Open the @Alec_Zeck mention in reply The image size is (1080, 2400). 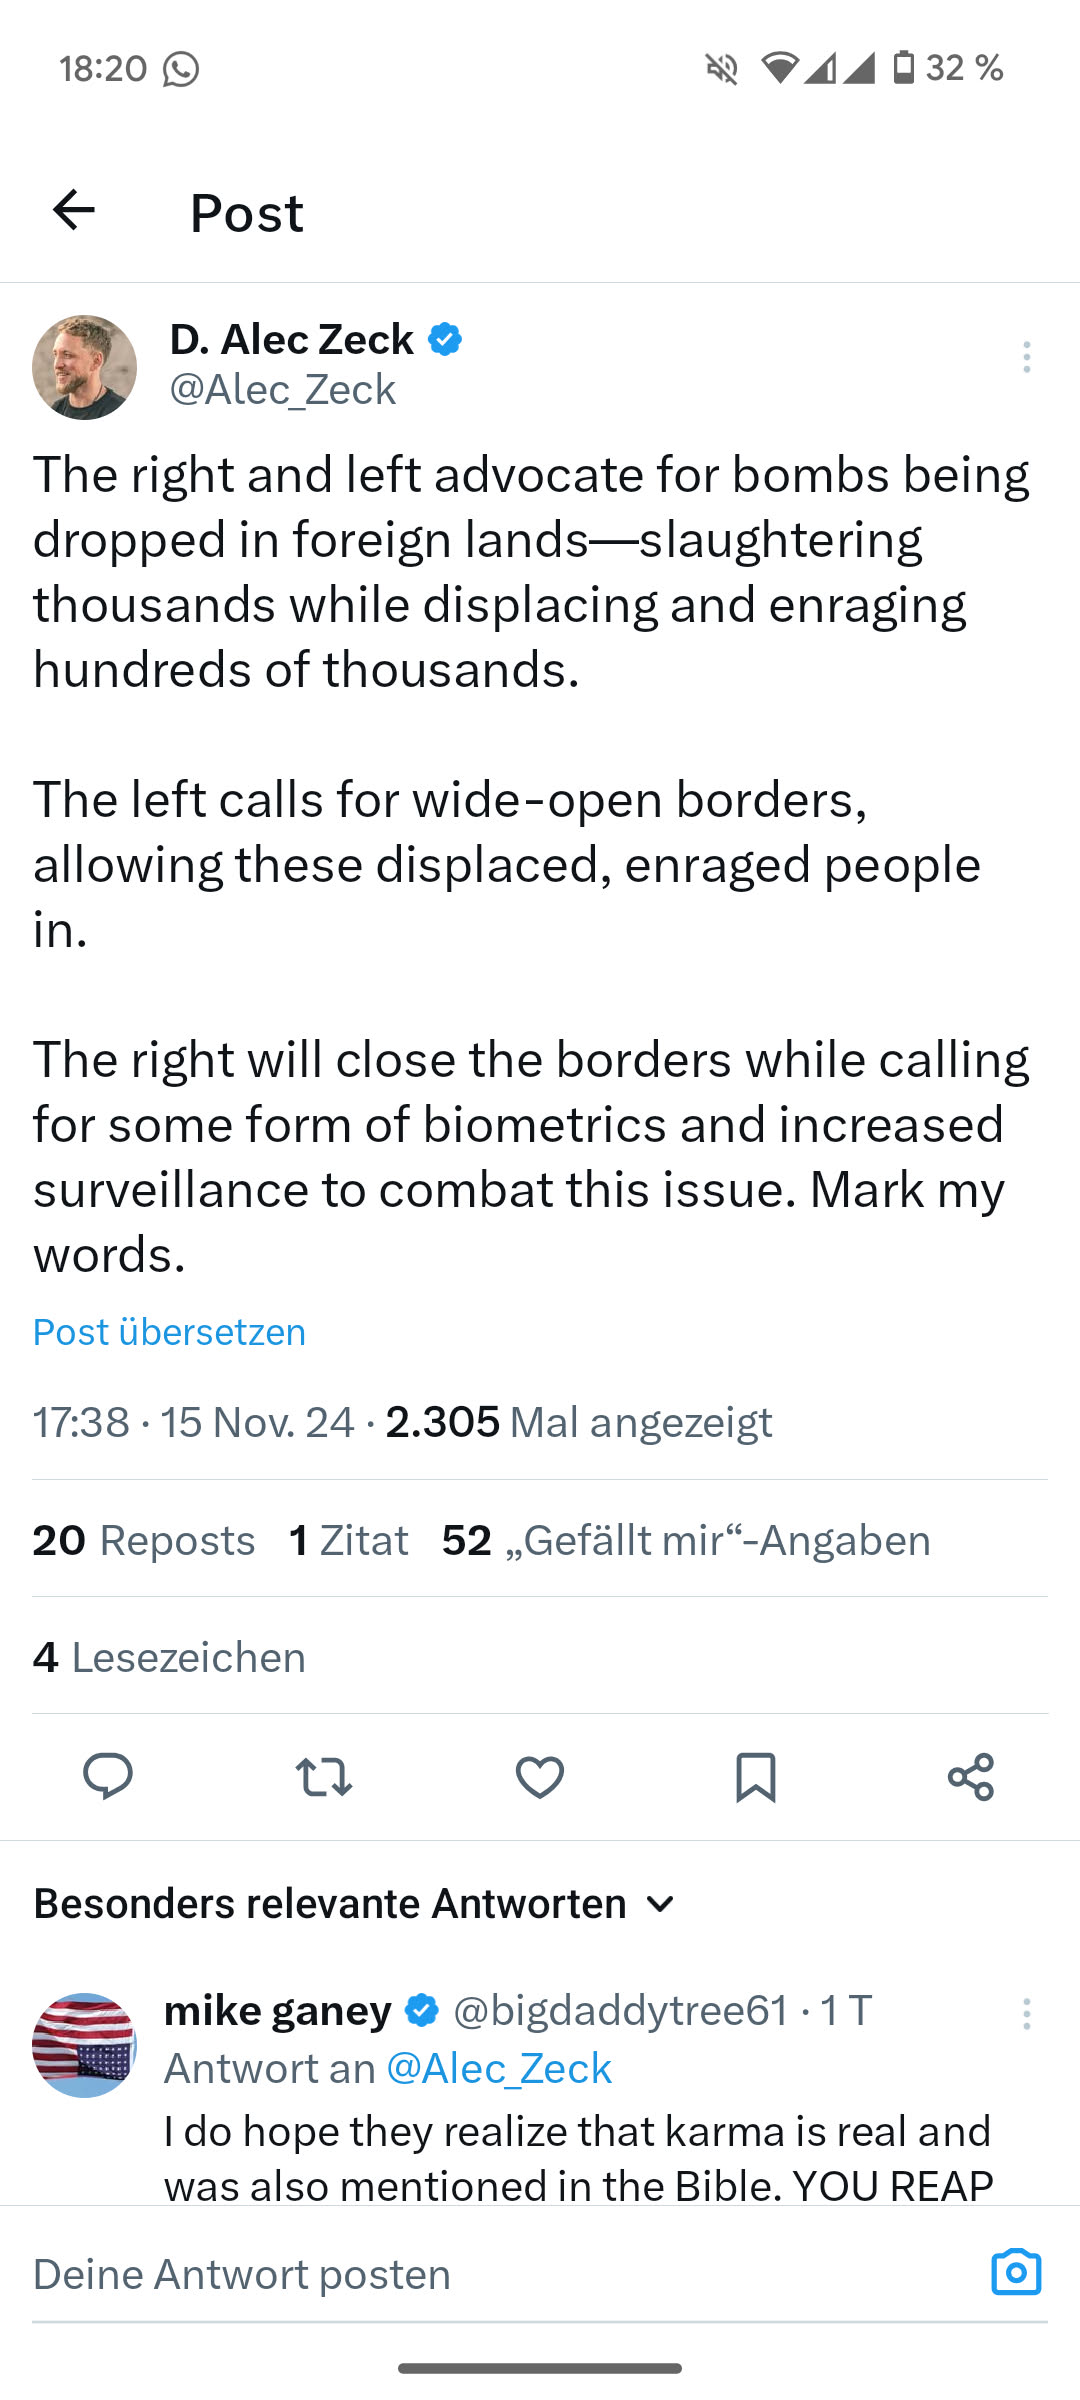click(499, 2068)
